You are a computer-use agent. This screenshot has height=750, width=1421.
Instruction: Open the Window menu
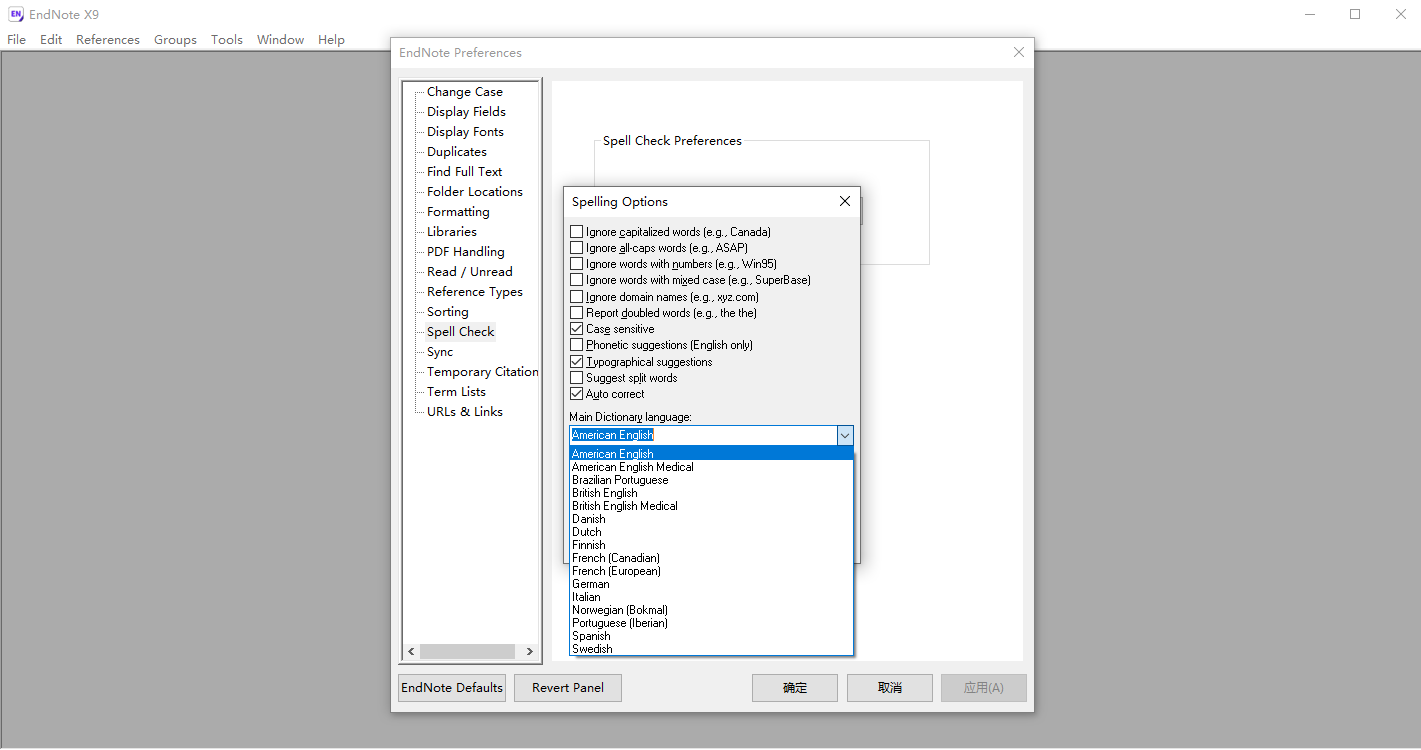280,40
